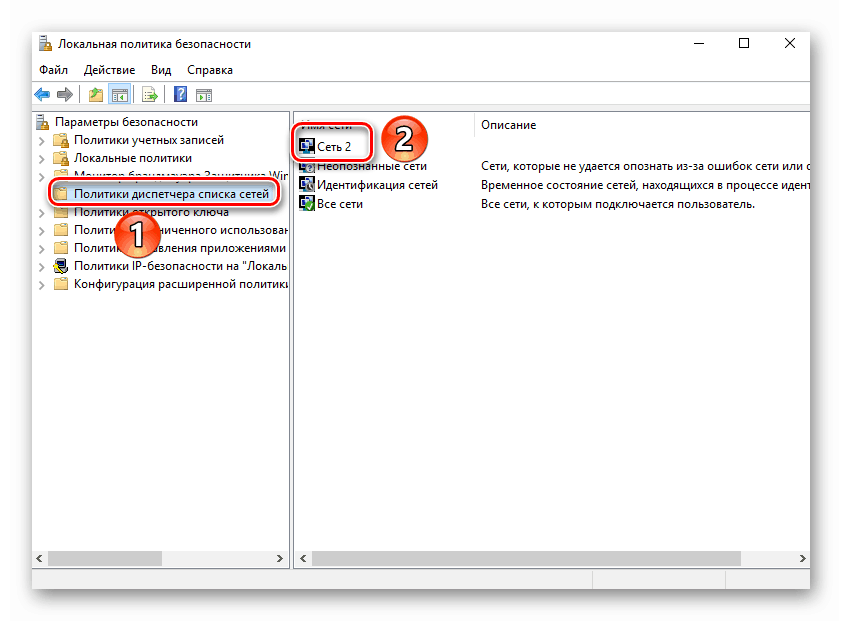Expand the Политики учетных записей node
Image resolution: width=842 pixels, height=621 pixels.
click(41, 141)
